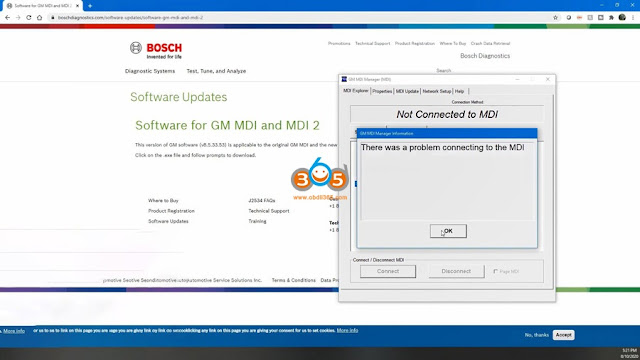Image resolution: width=640 pixels, height=360 pixels.
Task: Open the Chrome profile avatar
Action: [x=622, y=17]
